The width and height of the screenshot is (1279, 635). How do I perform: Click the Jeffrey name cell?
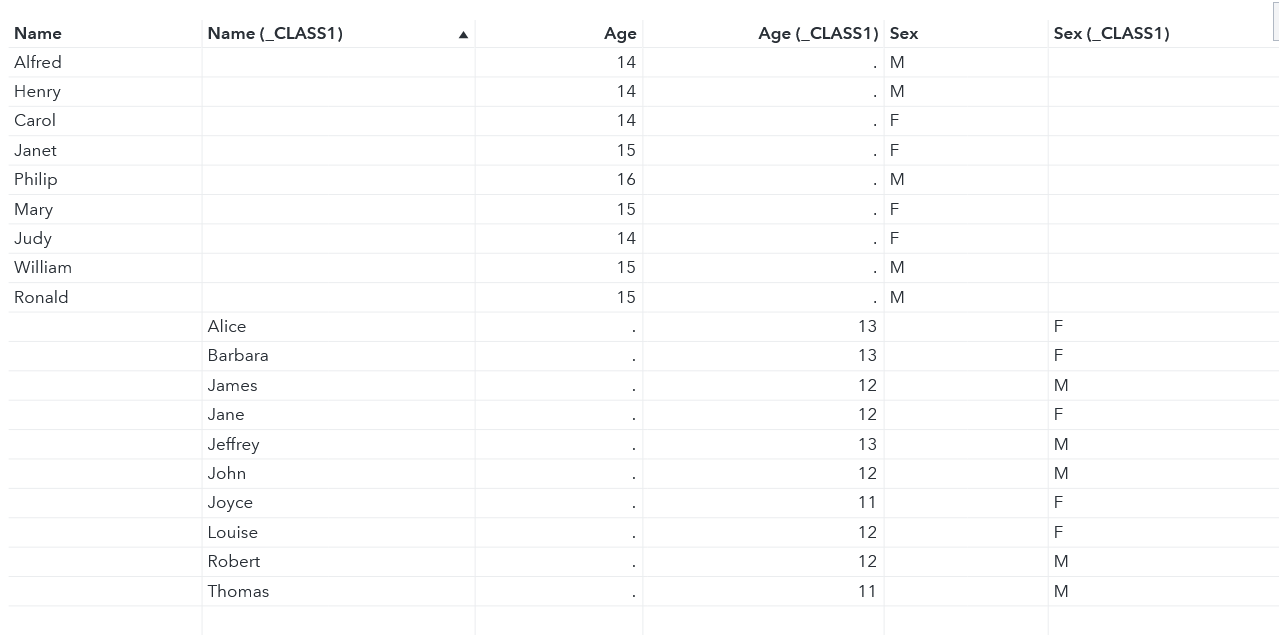pos(234,444)
